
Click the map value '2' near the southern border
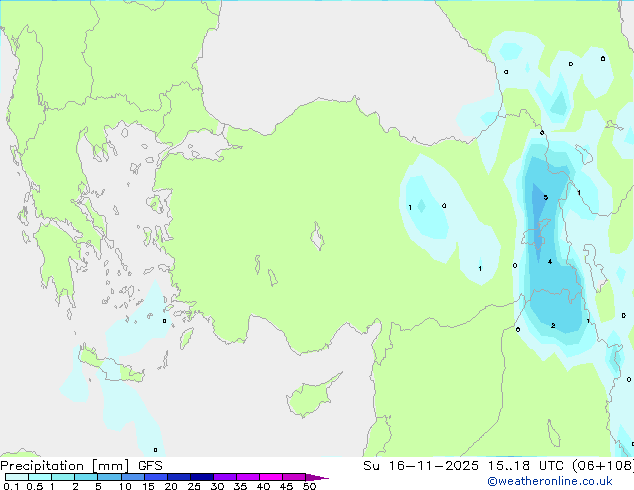click(x=553, y=325)
